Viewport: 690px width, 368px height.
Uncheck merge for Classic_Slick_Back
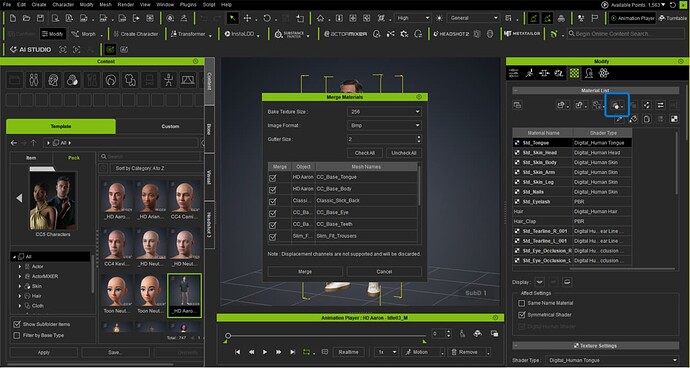tap(273, 202)
